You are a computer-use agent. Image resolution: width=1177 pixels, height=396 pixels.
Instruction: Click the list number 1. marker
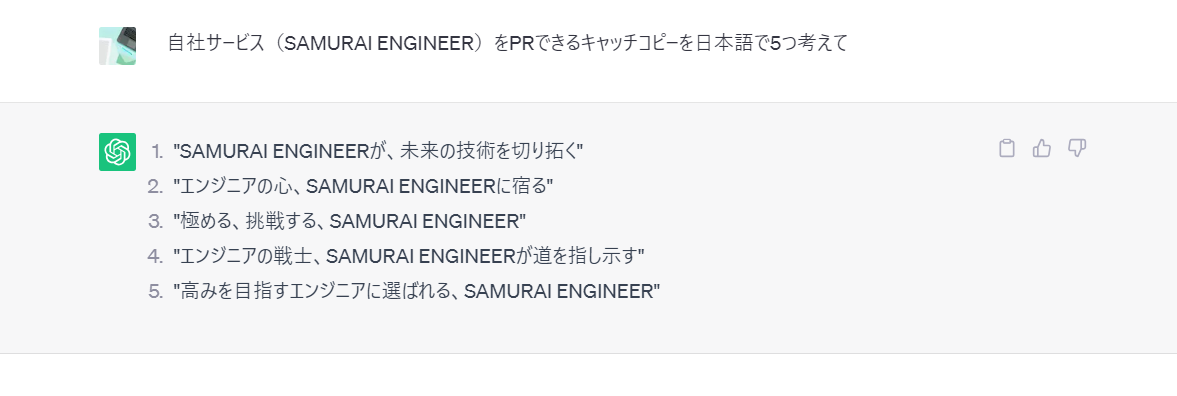[x=156, y=152]
